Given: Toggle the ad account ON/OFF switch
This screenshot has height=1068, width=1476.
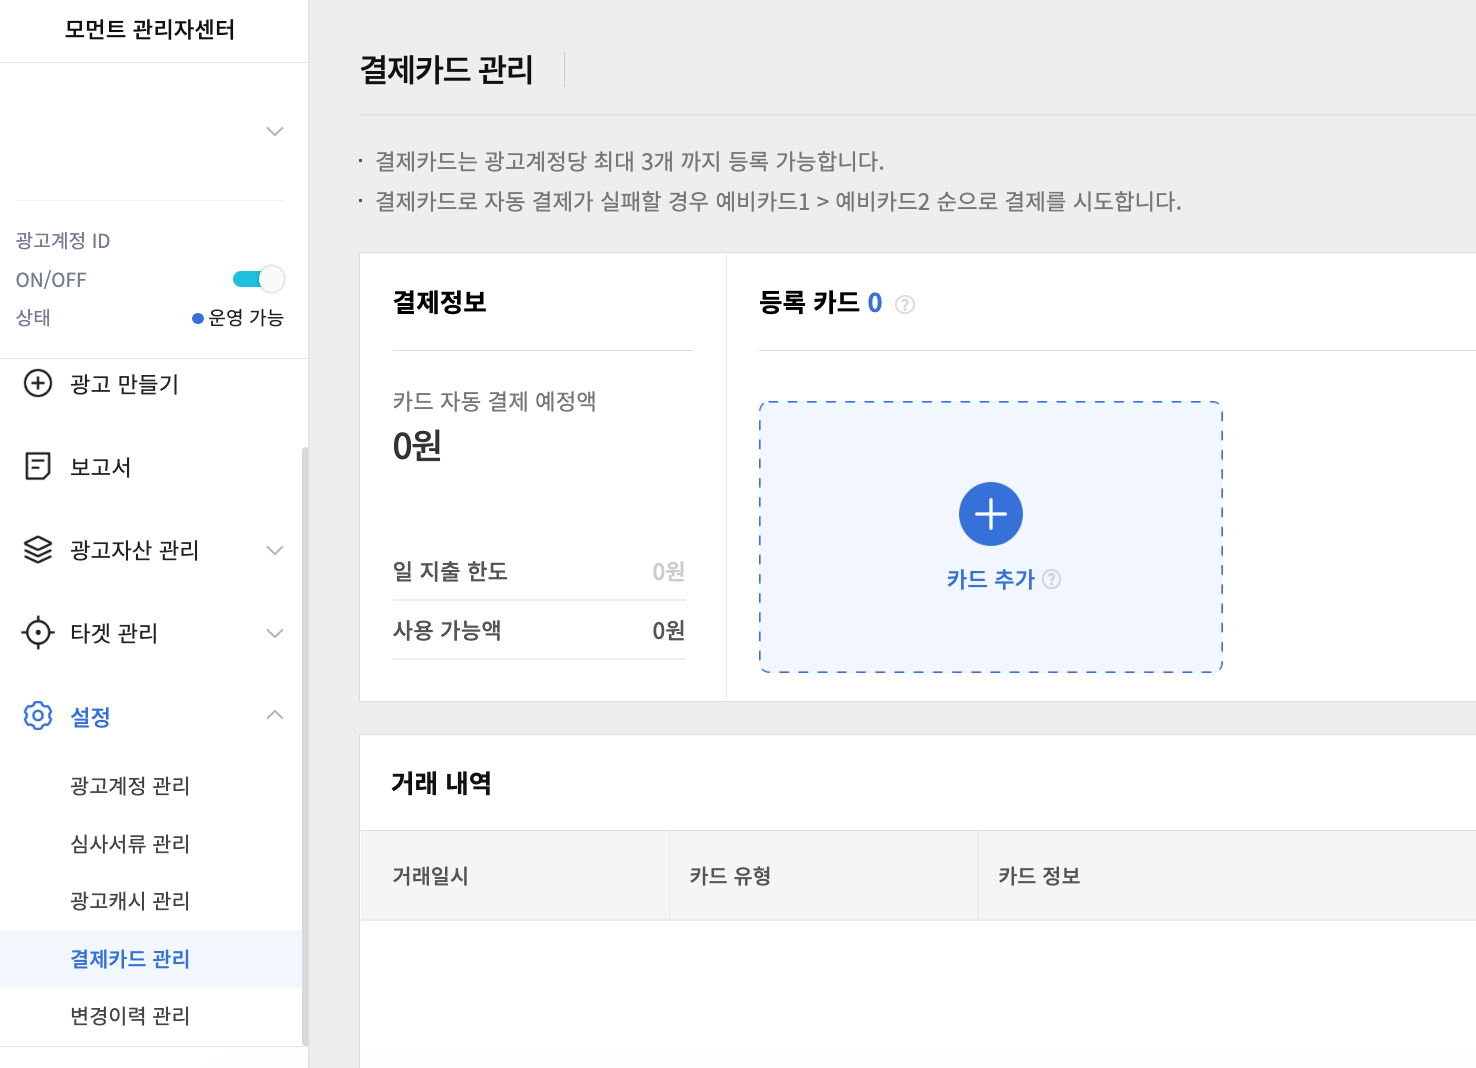Looking at the screenshot, I should (x=259, y=279).
